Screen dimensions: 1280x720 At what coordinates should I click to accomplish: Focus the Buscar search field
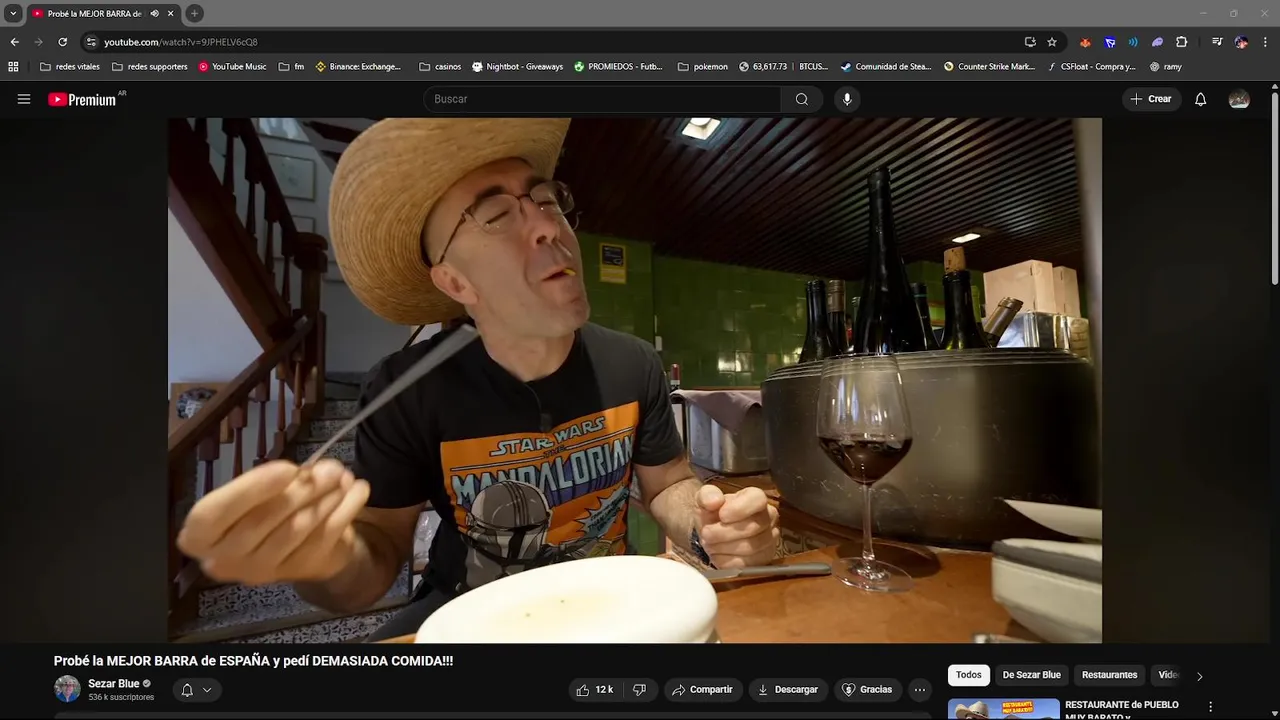602,99
